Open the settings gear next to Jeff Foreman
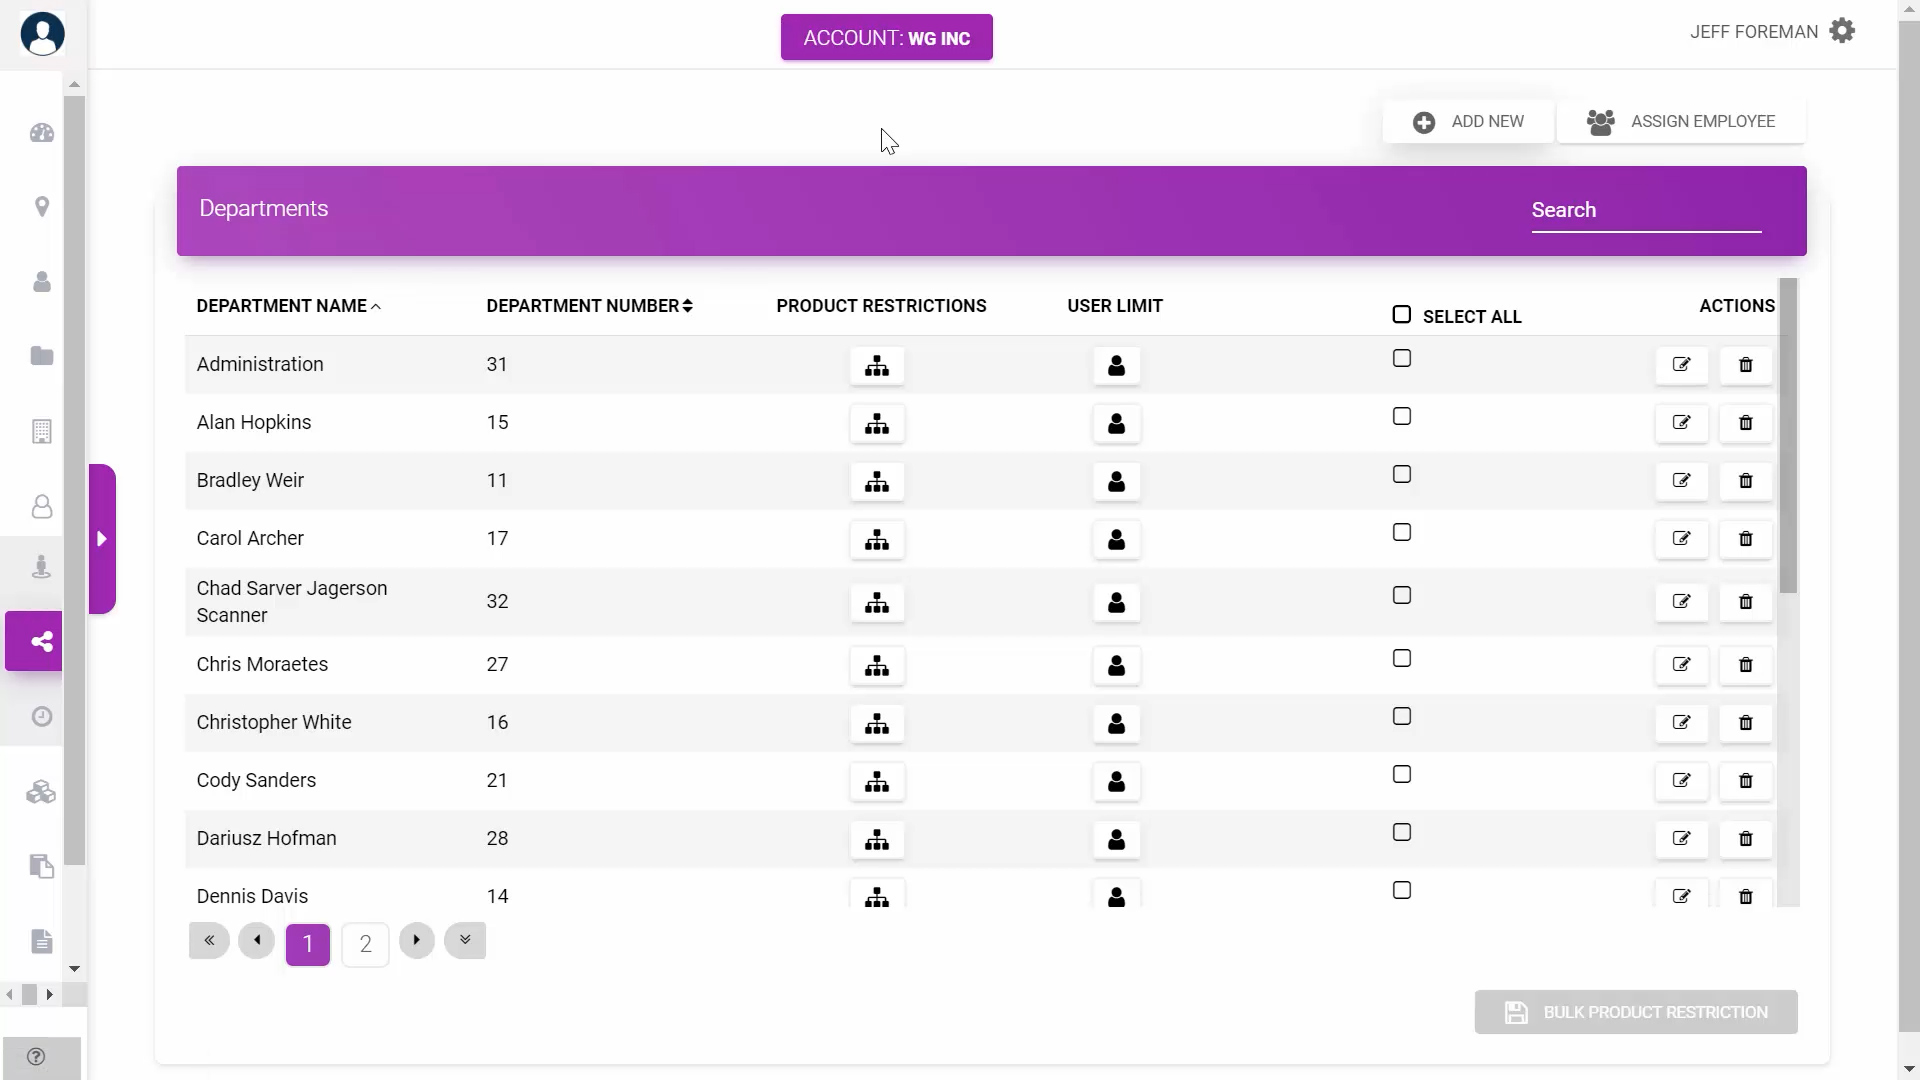The image size is (1920, 1080). pos(1842,31)
